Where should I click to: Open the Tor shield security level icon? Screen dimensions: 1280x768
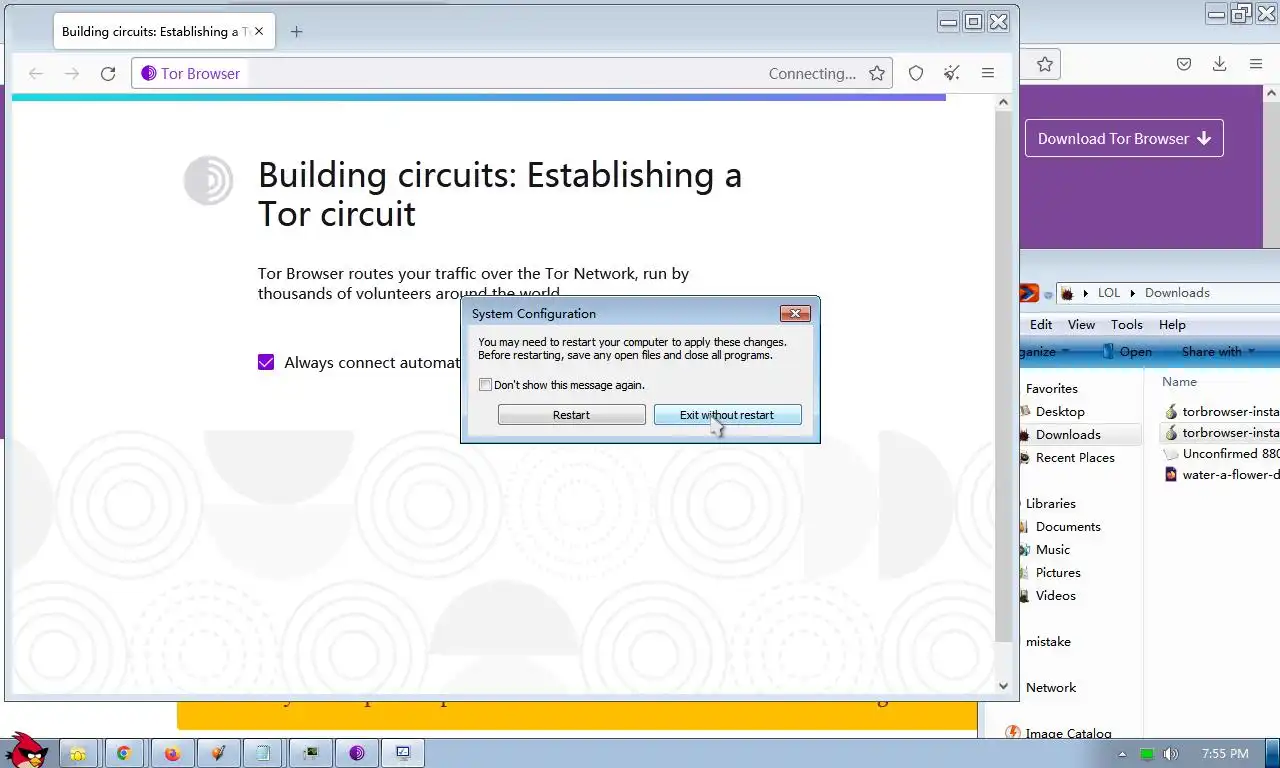point(916,73)
